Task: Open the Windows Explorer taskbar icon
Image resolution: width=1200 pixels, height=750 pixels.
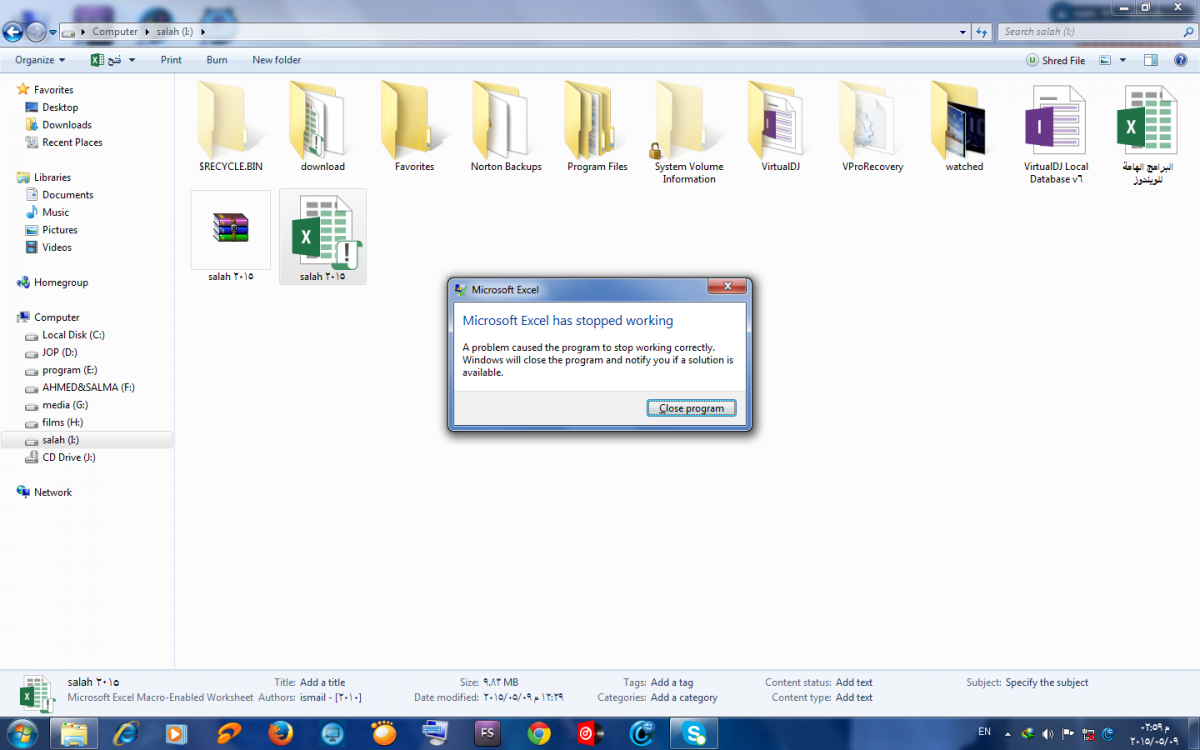Action: pos(74,733)
